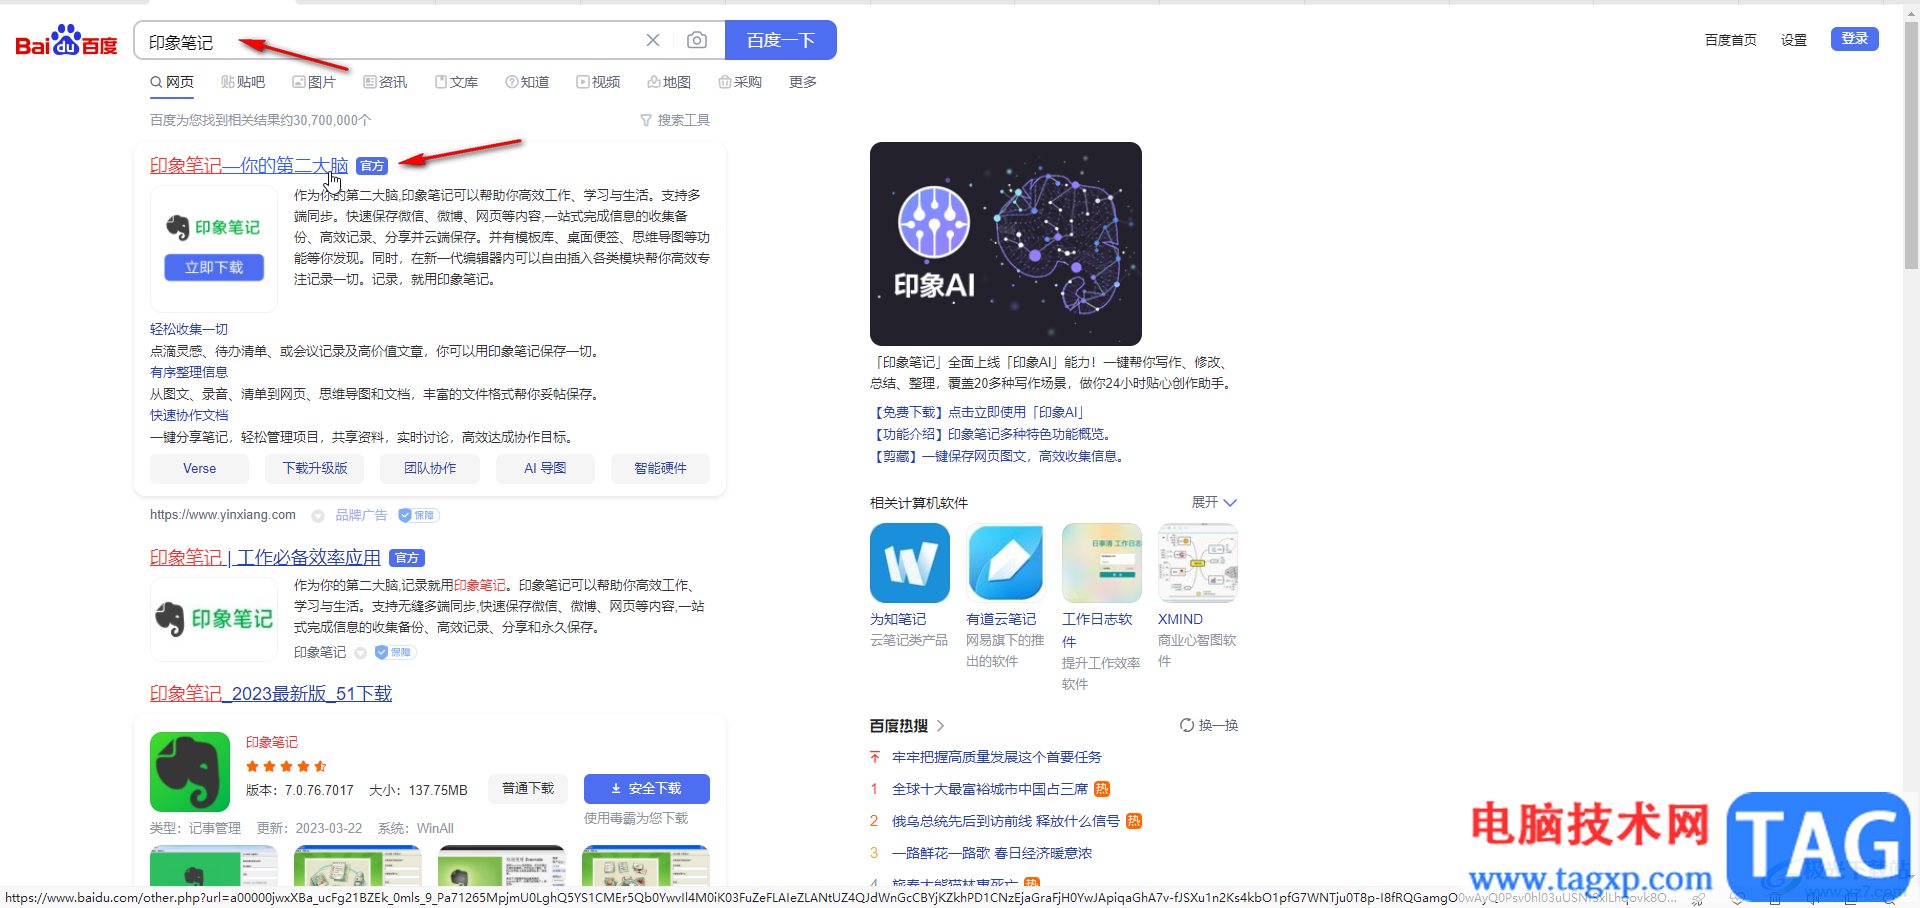Open the 地图 tab
The image size is (1920, 908).
(669, 82)
